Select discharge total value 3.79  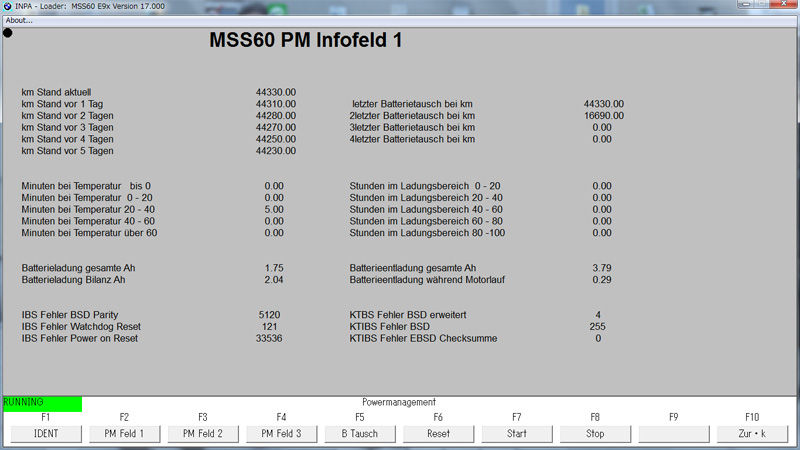click(602, 268)
